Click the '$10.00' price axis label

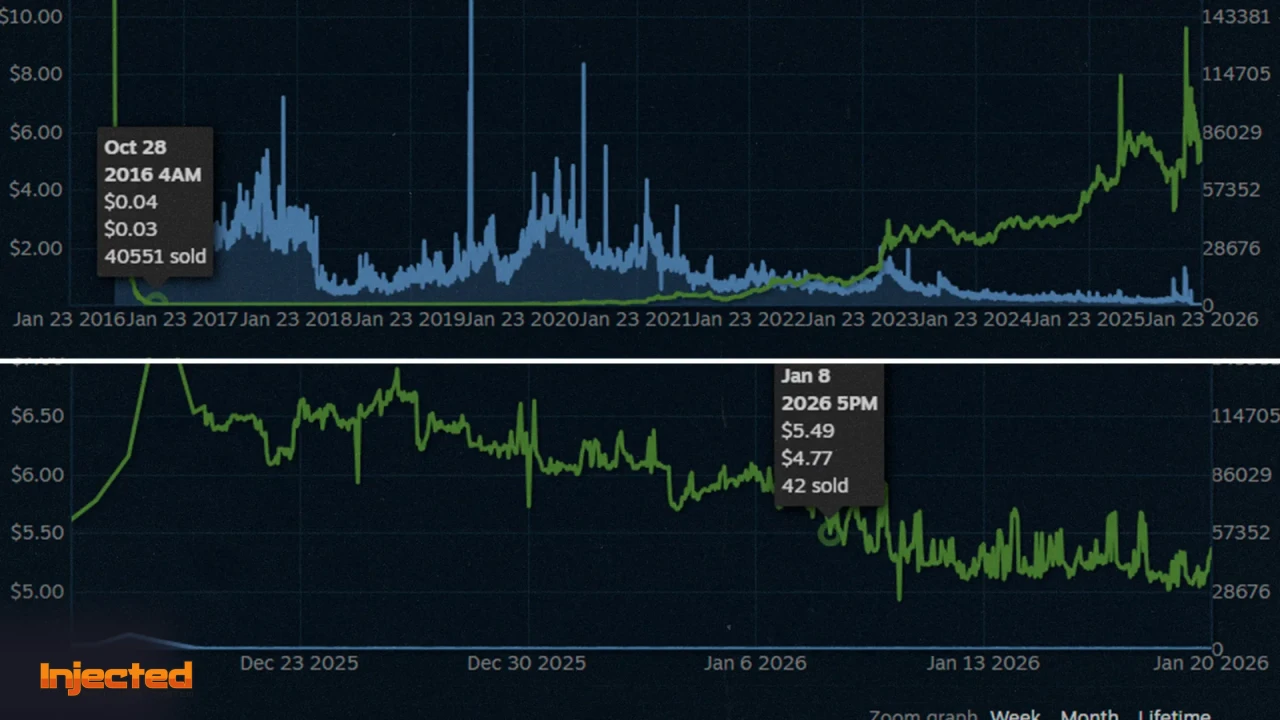(x=31, y=16)
